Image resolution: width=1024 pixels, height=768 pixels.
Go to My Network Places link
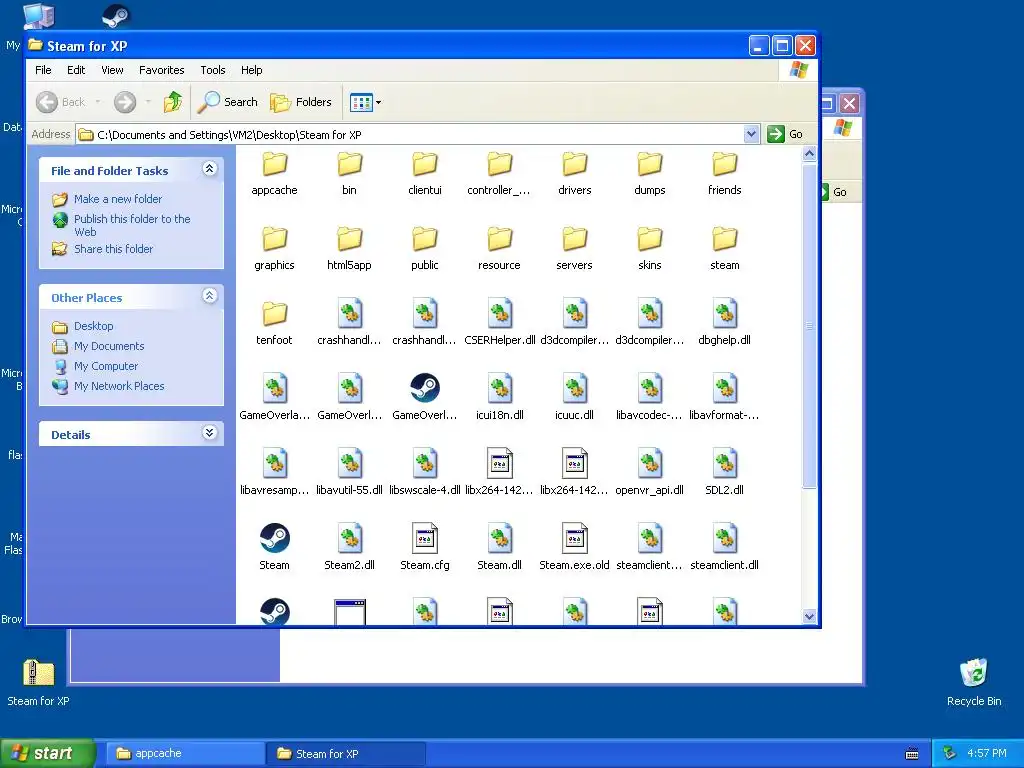119,386
